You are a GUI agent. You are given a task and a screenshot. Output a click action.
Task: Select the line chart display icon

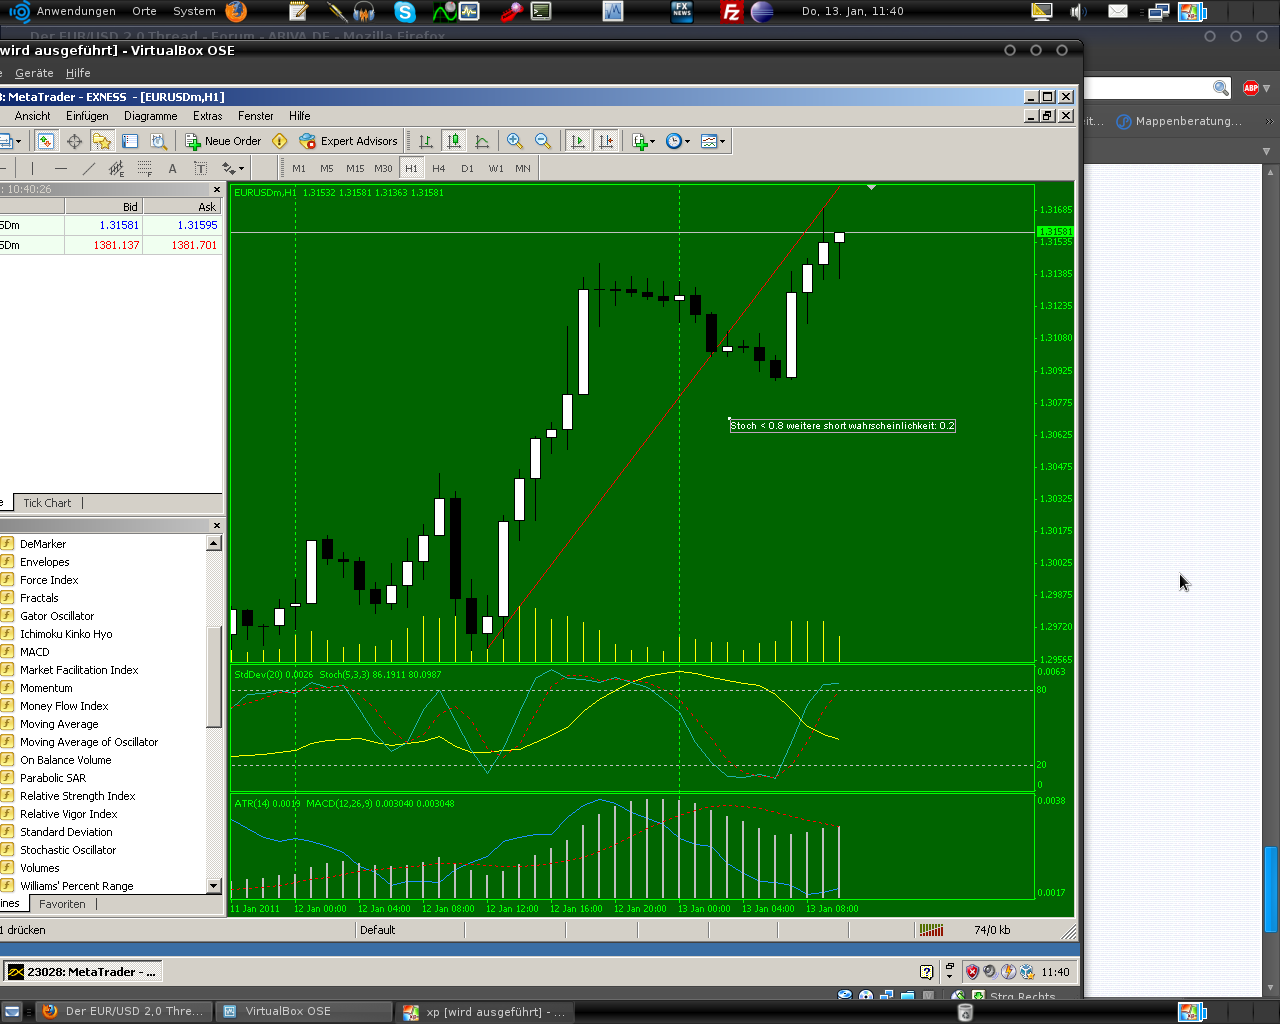481,141
